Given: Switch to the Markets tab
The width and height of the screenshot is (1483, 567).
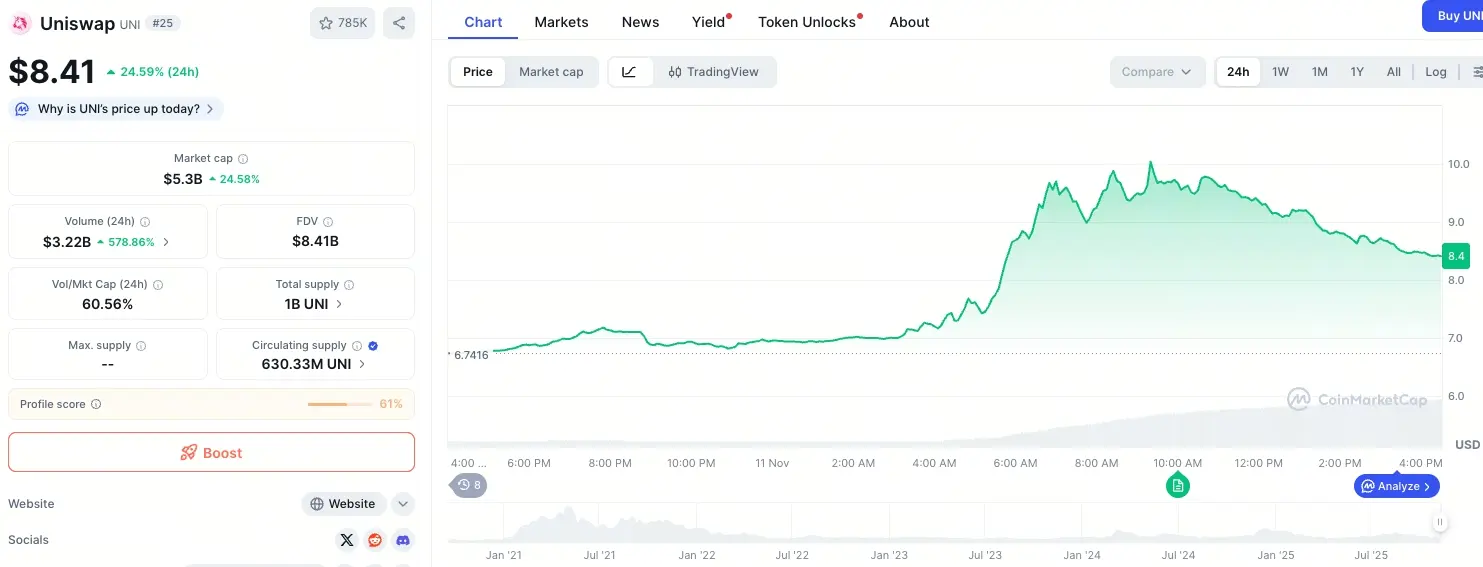Looking at the screenshot, I should point(561,22).
